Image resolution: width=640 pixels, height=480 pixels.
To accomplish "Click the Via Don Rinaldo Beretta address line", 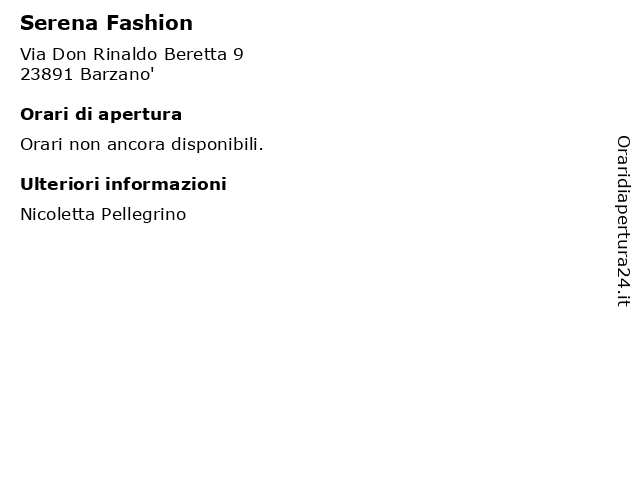I will (132, 54).
